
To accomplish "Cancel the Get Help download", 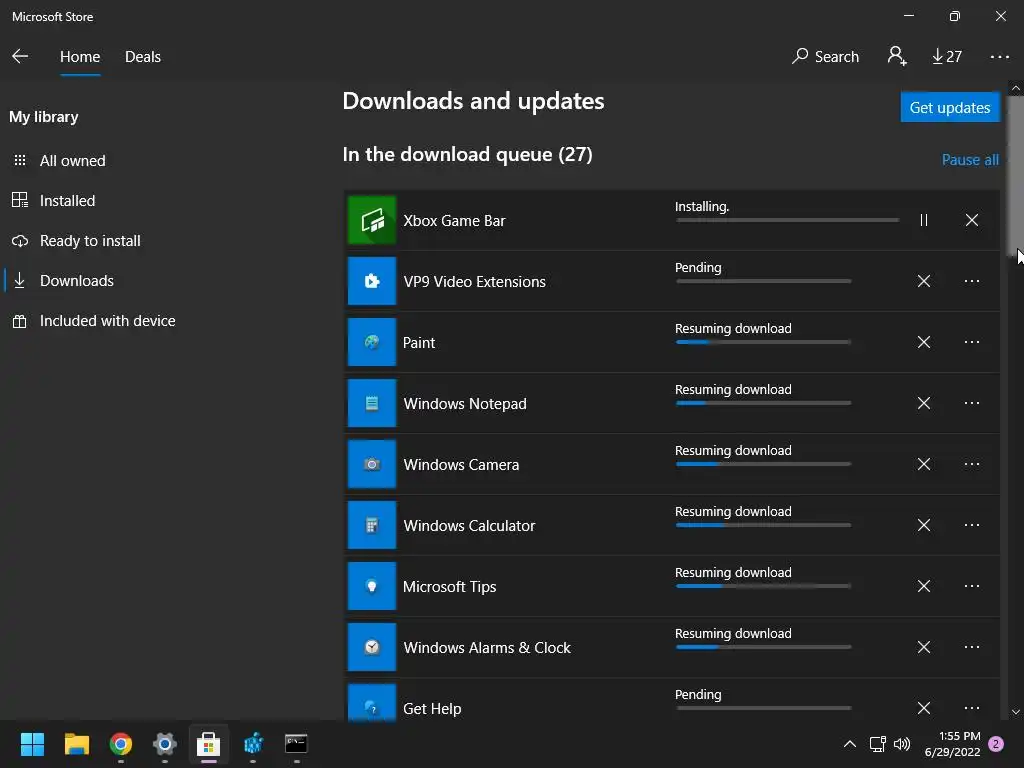I will [x=923, y=708].
